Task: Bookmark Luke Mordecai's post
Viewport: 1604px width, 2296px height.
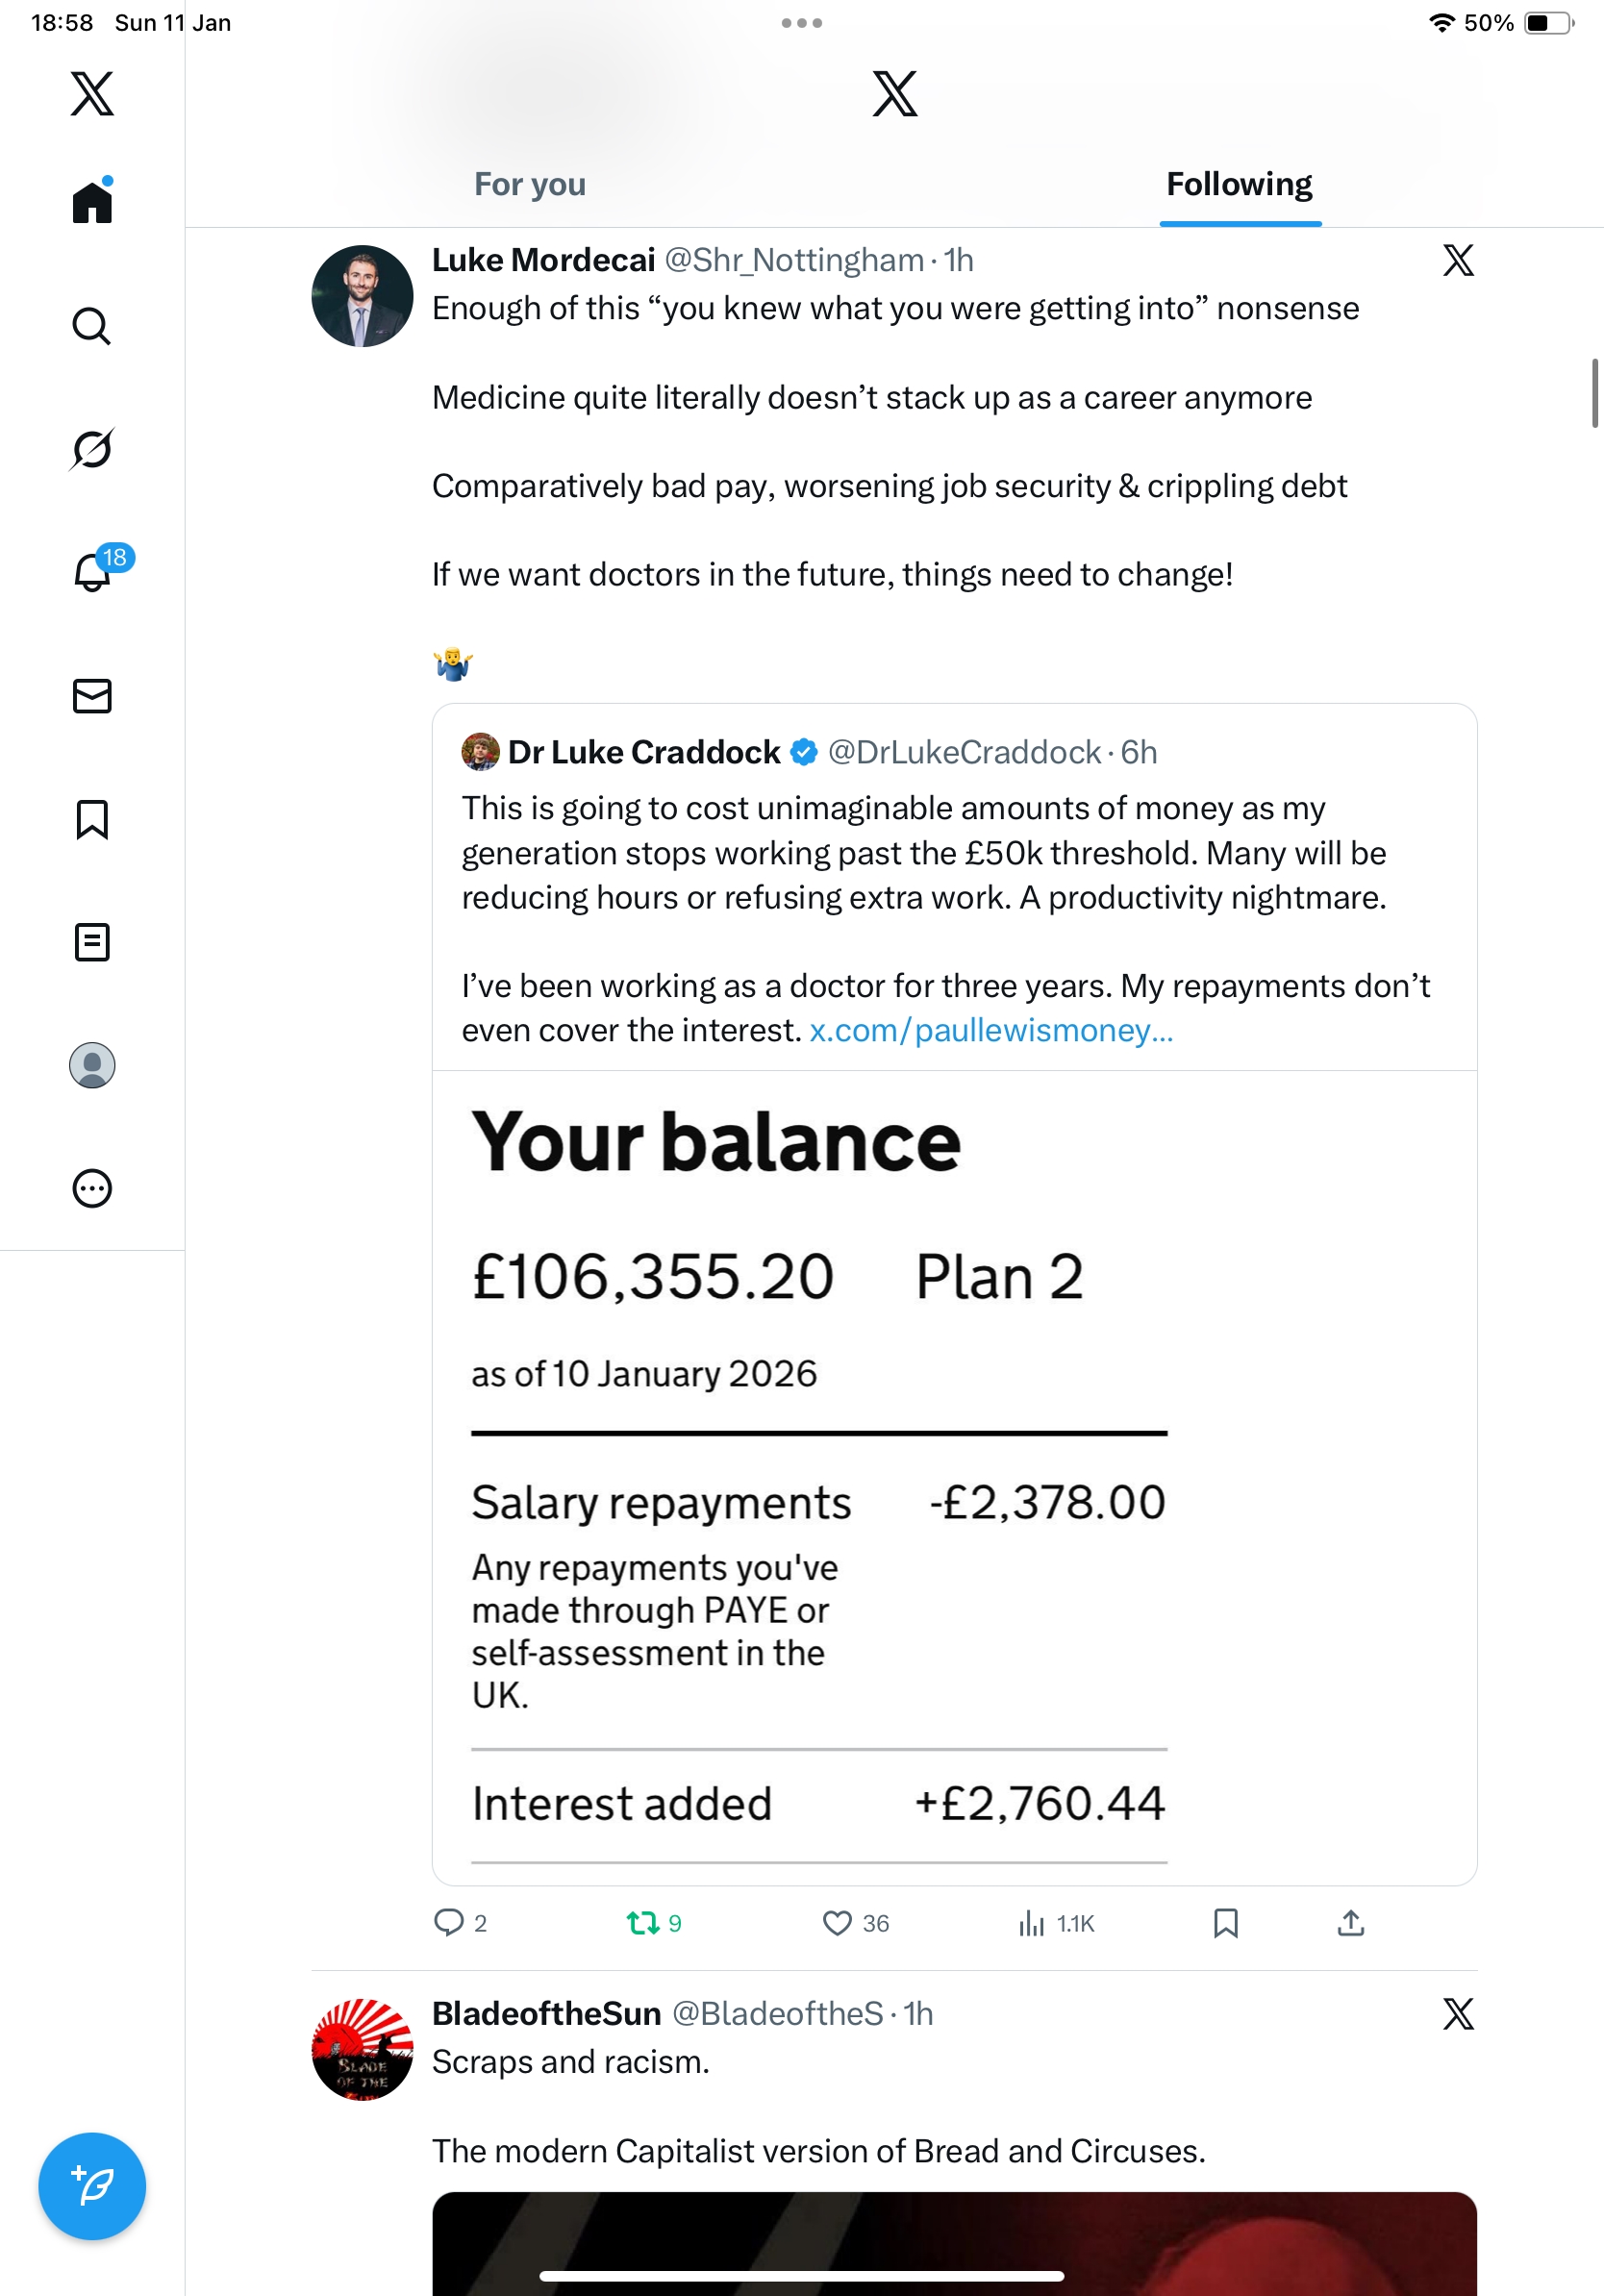Action: click(x=1225, y=1922)
